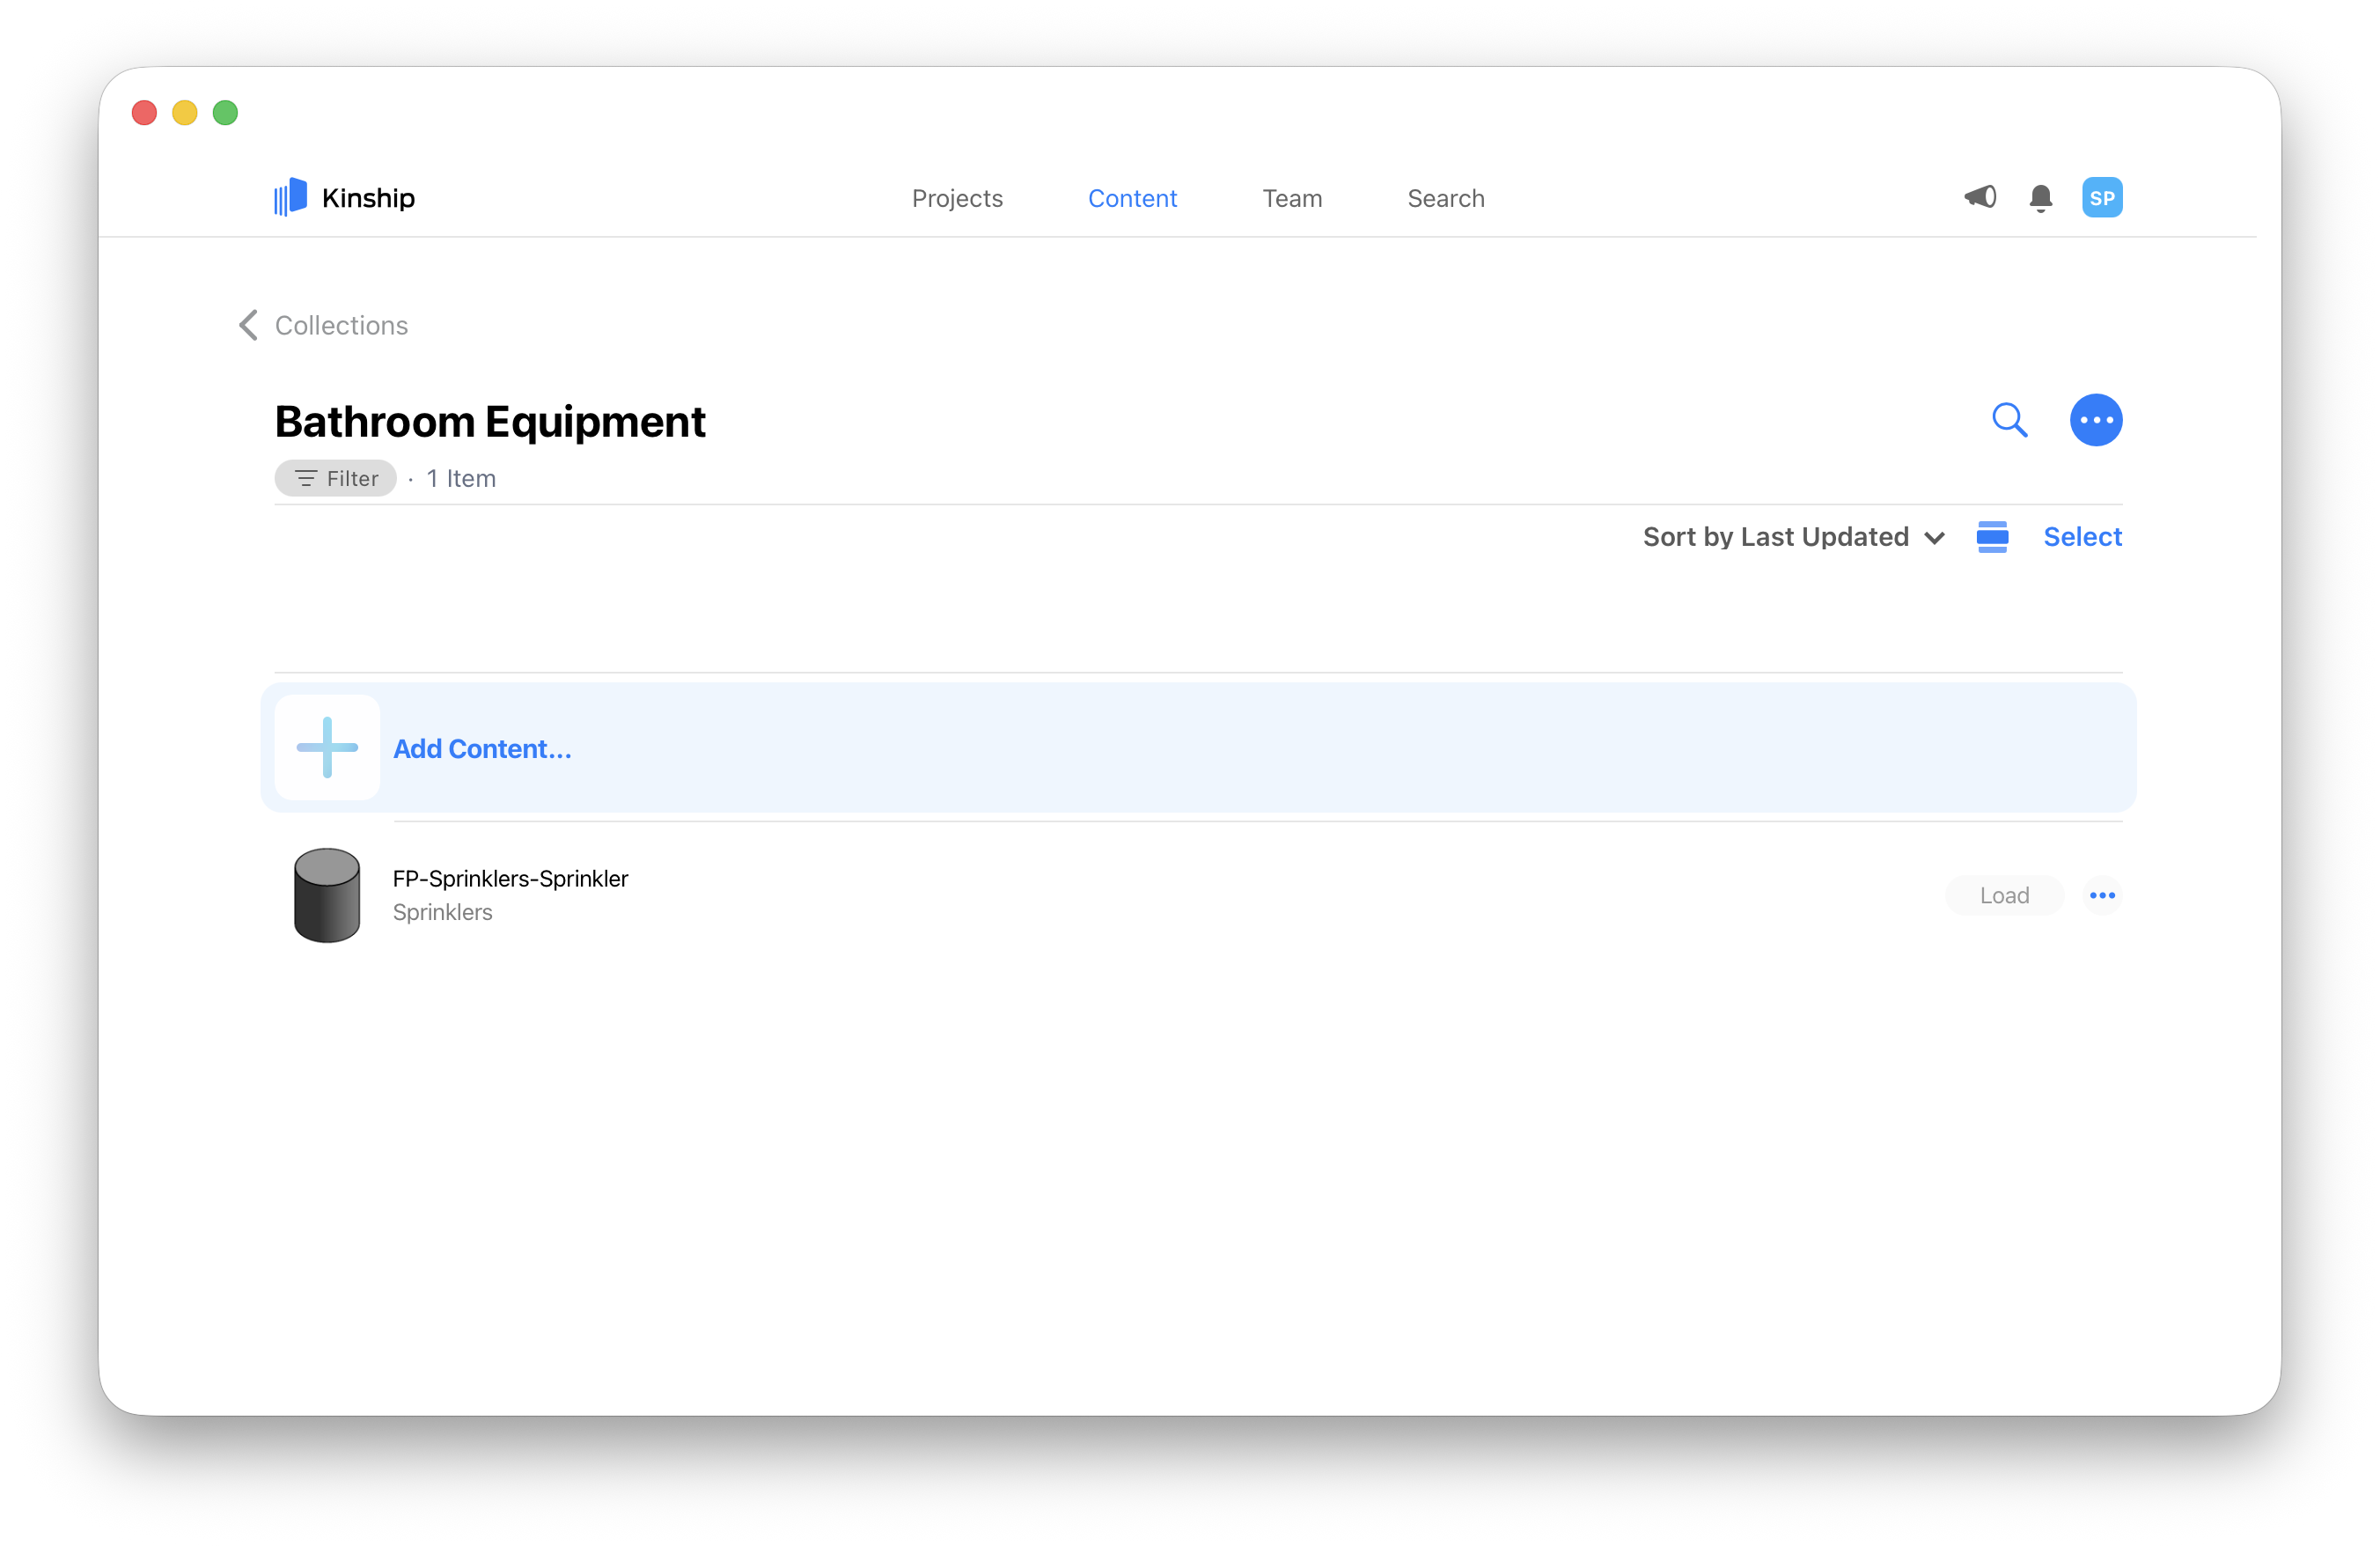Switch to the Team tab

point(1292,198)
